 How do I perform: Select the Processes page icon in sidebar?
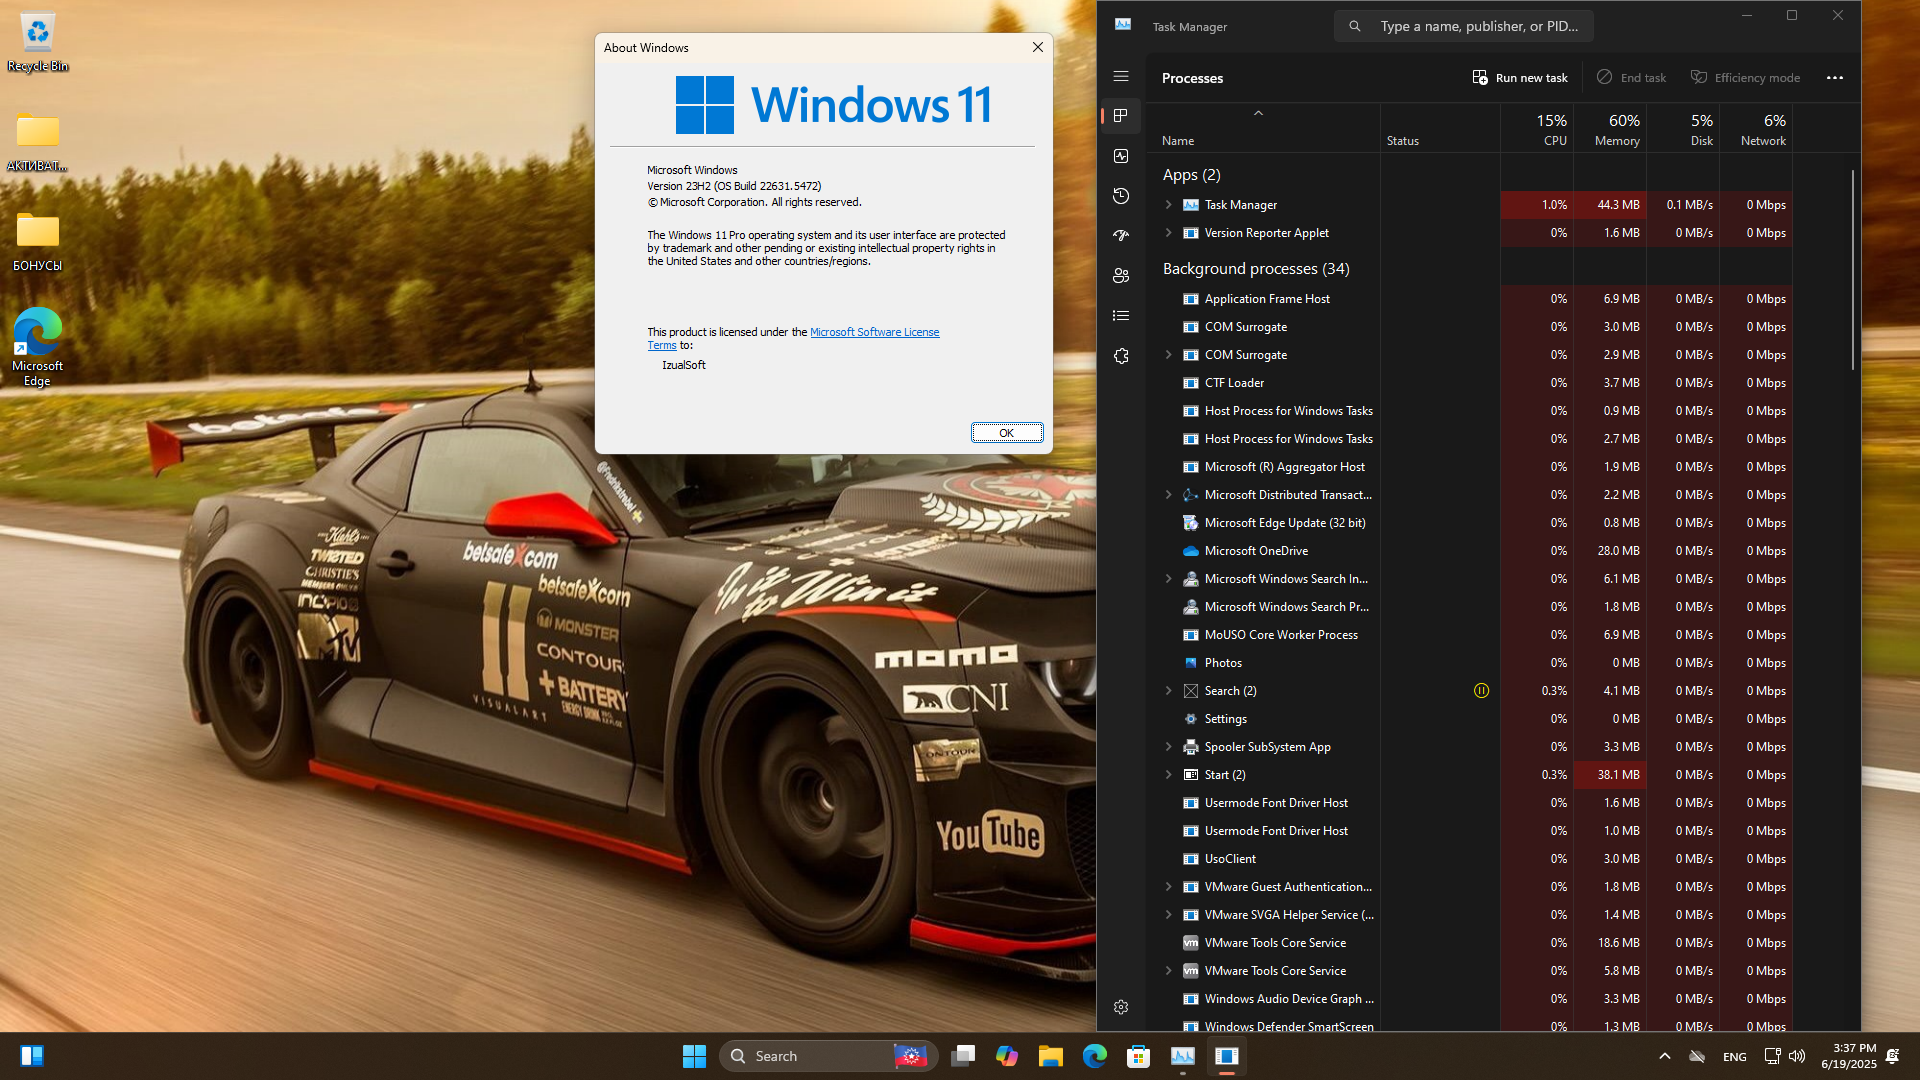point(1120,116)
